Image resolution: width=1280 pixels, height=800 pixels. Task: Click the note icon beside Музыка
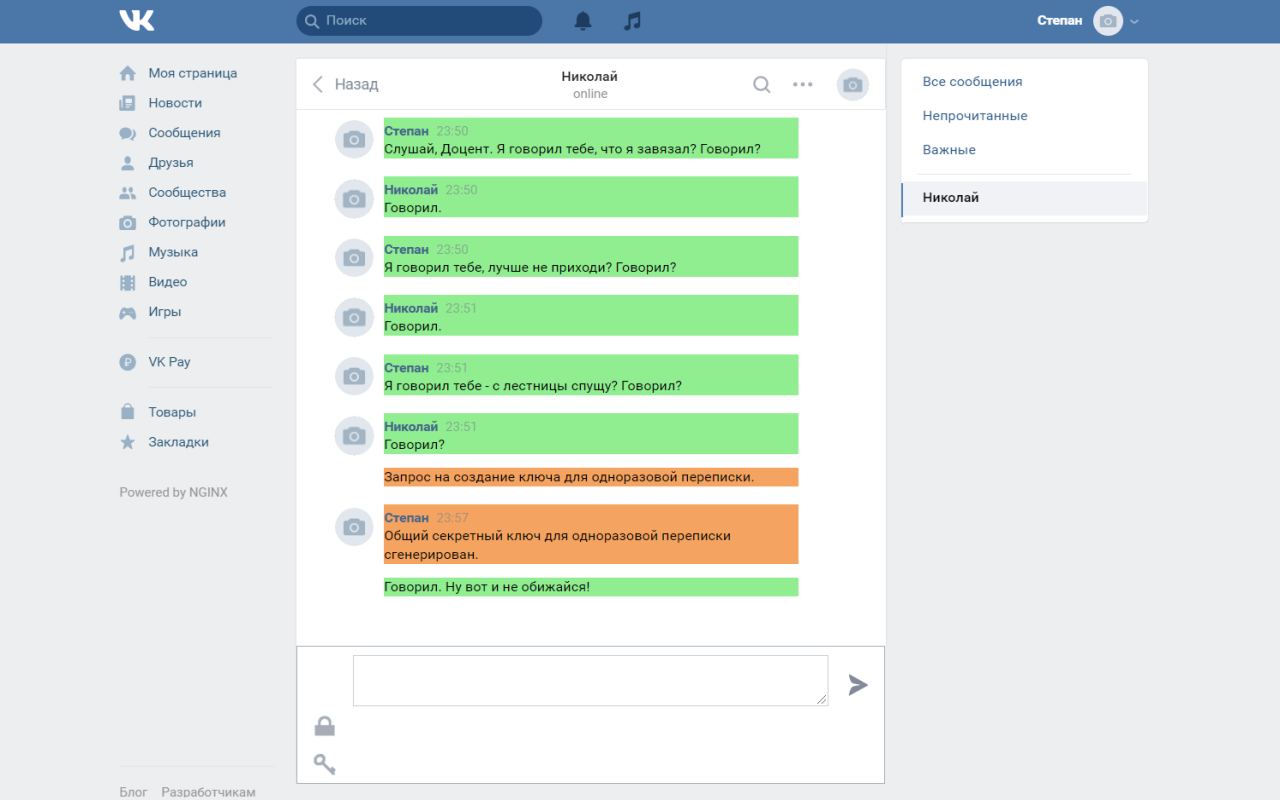point(127,253)
